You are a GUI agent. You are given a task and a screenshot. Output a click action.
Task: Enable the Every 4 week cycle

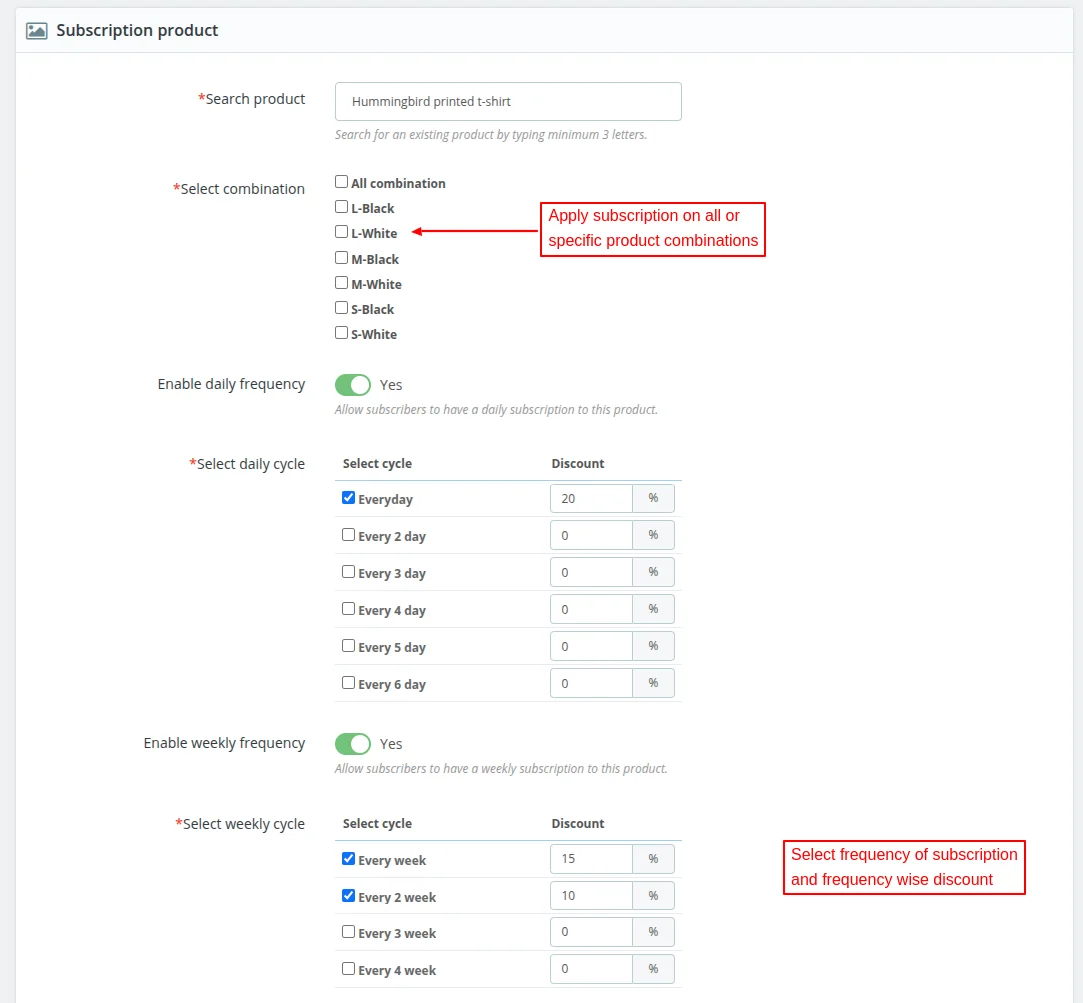pos(349,969)
